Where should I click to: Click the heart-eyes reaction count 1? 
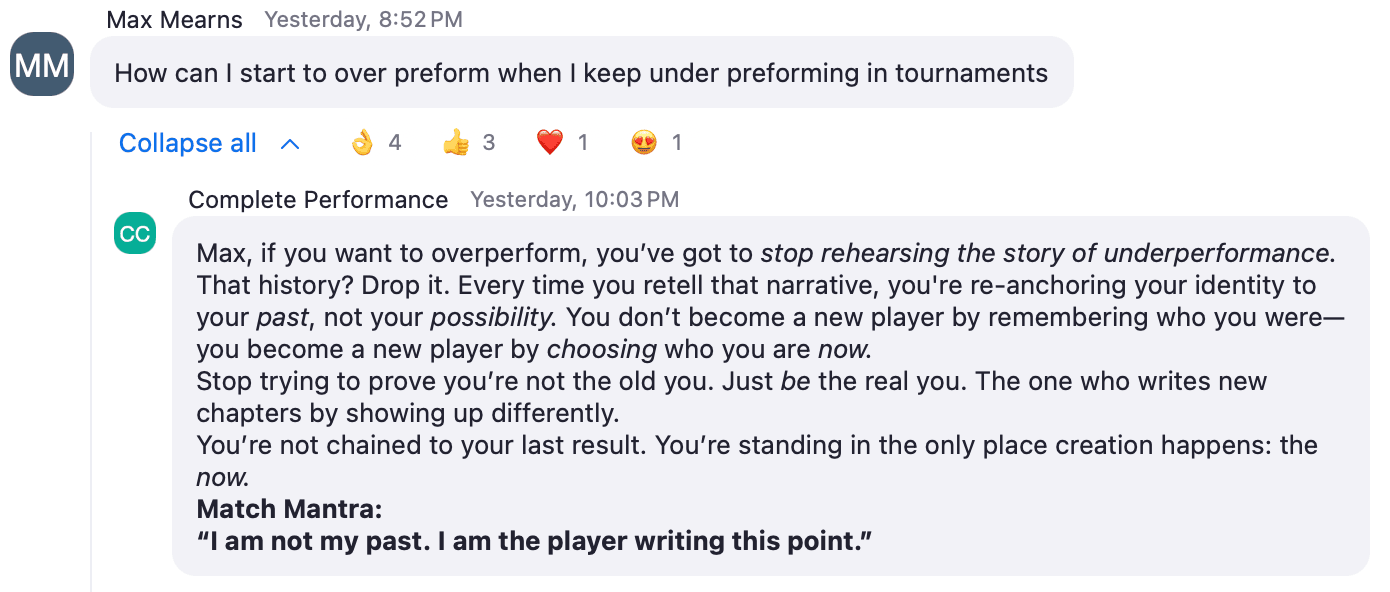coord(677,143)
